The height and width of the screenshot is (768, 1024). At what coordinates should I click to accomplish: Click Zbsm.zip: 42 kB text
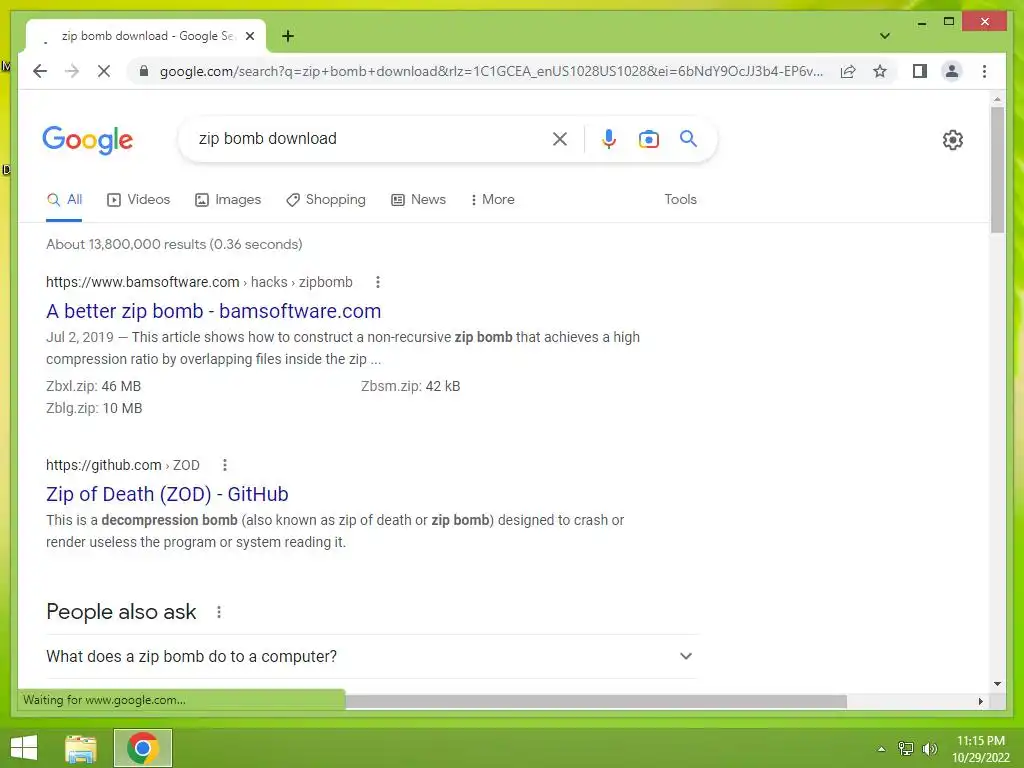pyautogui.click(x=410, y=386)
